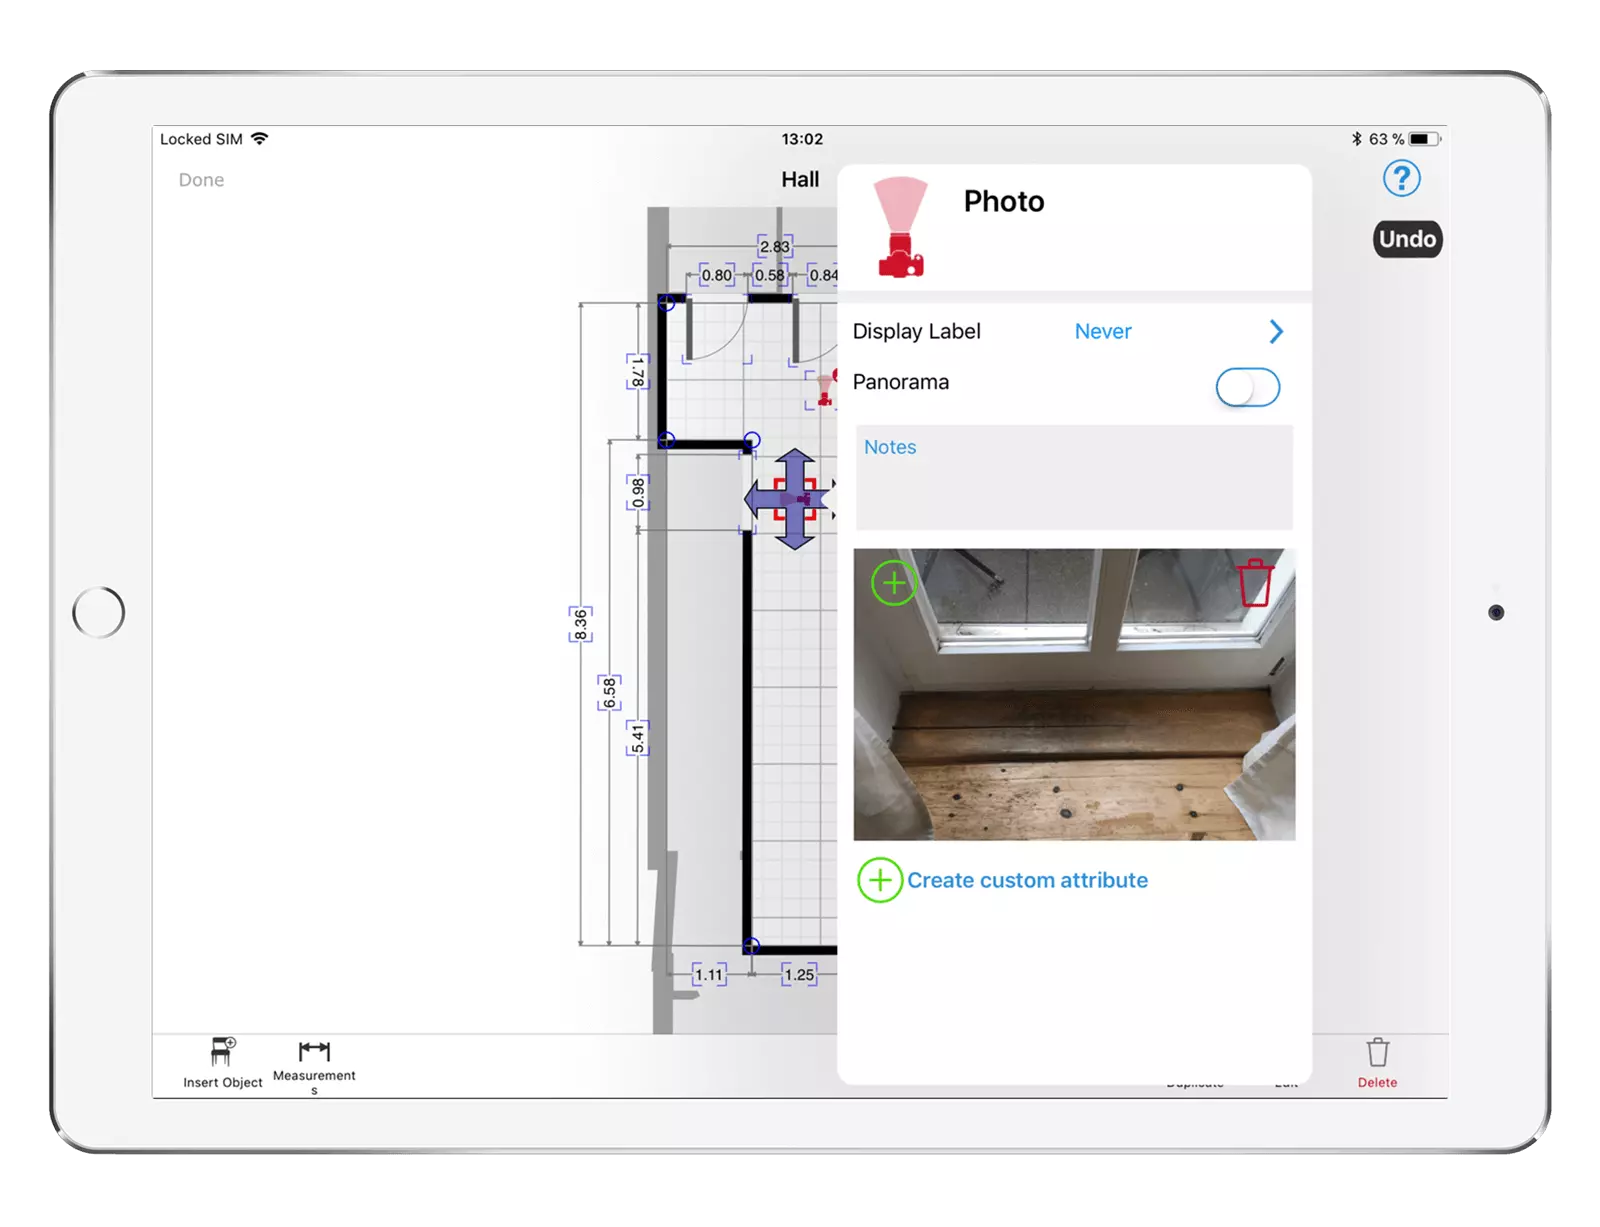The image size is (1600, 1227).
Task: Toggle the Panorama switch
Action: click(x=1247, y=387)
